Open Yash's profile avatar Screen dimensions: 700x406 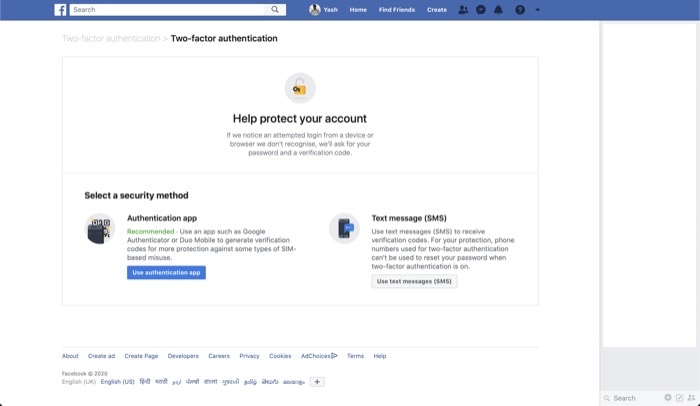click(315, 9)
